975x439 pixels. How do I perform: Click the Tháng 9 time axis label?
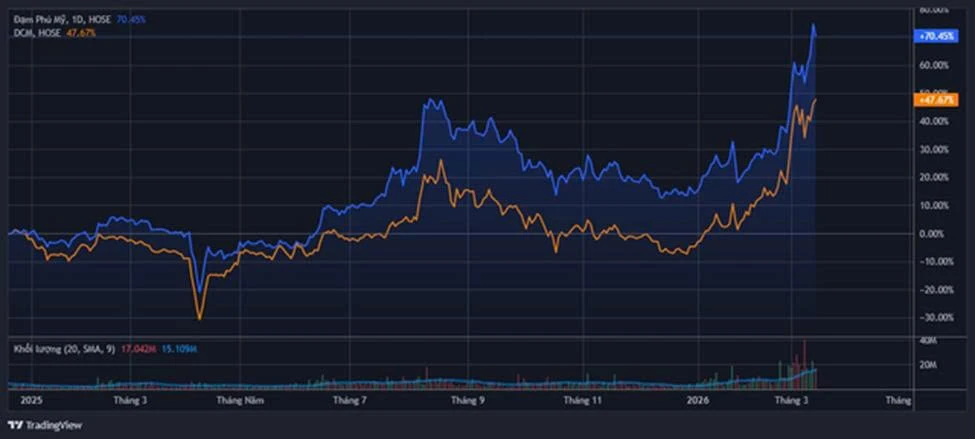[467, 400]
